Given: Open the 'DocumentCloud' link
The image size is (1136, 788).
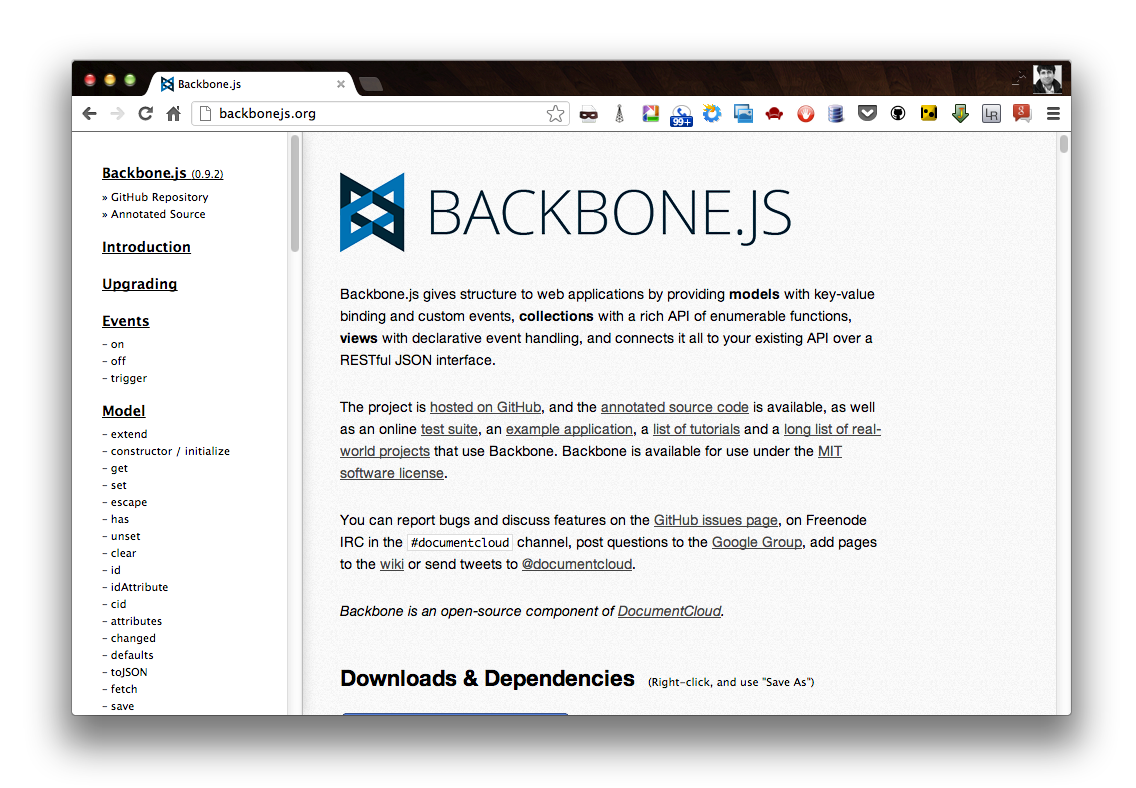Looking at the screenshot, I should (x=669, y=611).
